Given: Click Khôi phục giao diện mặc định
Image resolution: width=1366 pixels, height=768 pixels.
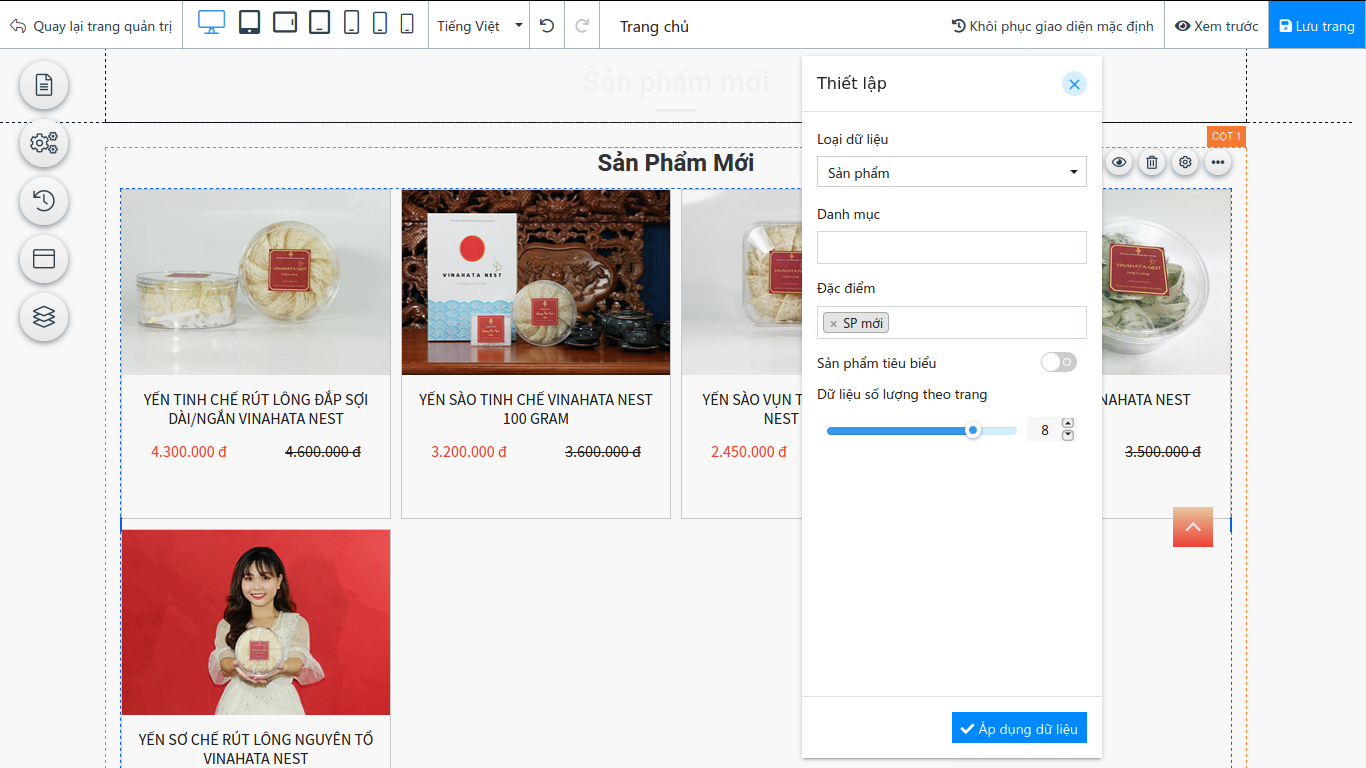Looking at the screenshot, I should [x=1052, y=26].
